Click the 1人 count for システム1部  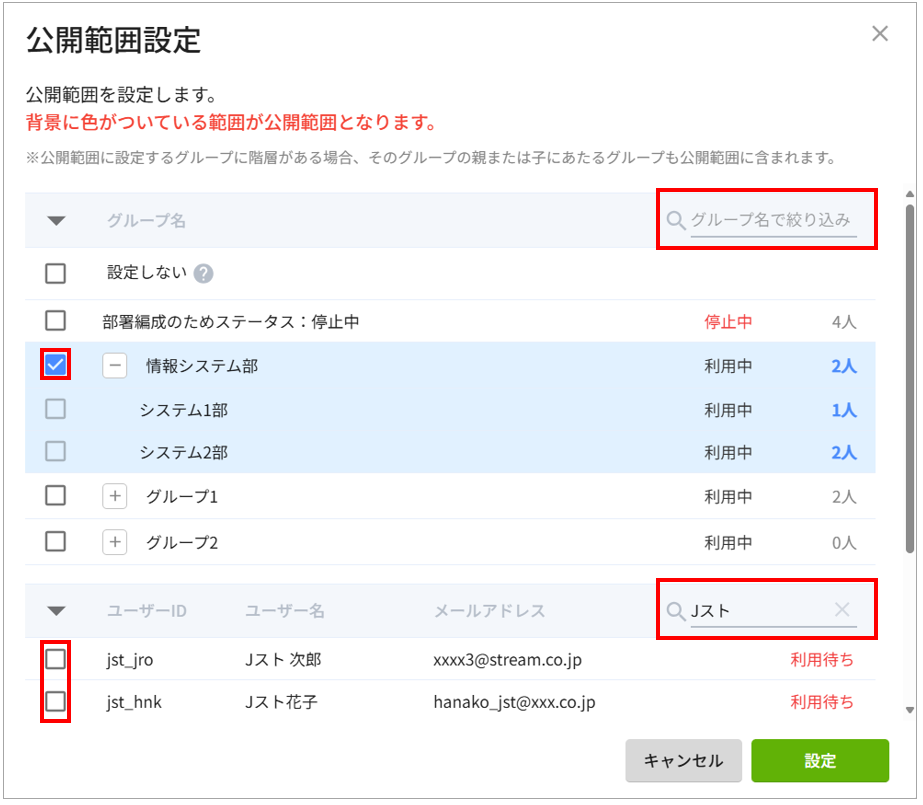pos(844,410)
